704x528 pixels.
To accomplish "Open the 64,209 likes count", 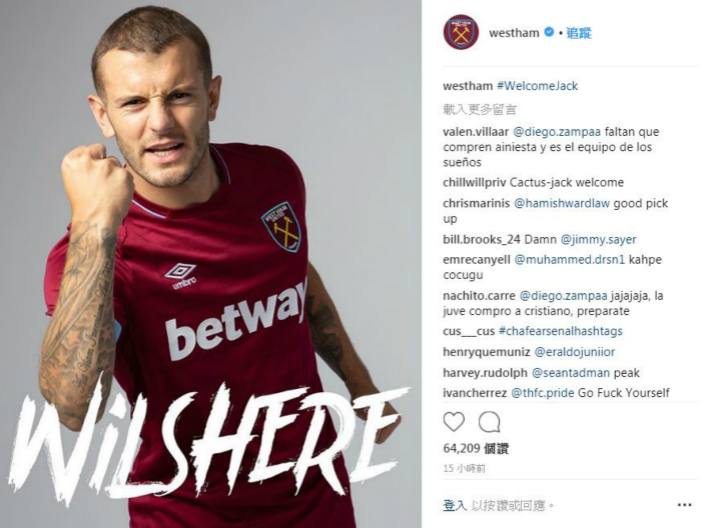I will tap(476, 448).
